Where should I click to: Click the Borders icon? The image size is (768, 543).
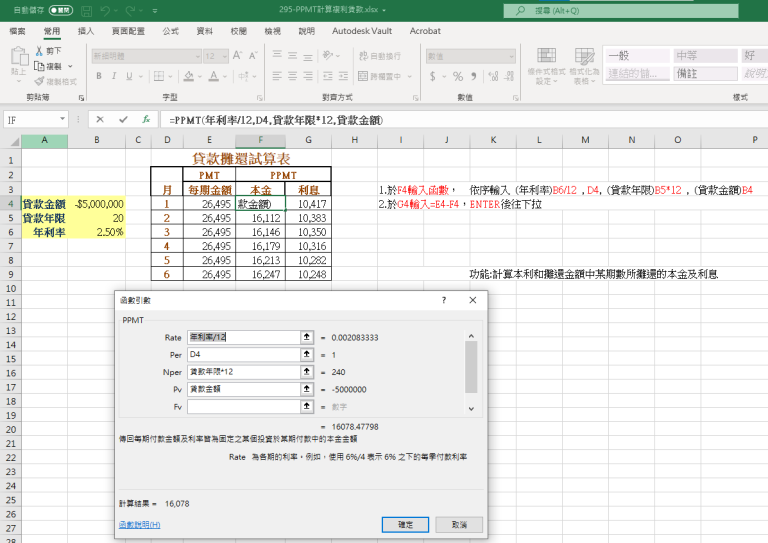click(x=159, y=76)
